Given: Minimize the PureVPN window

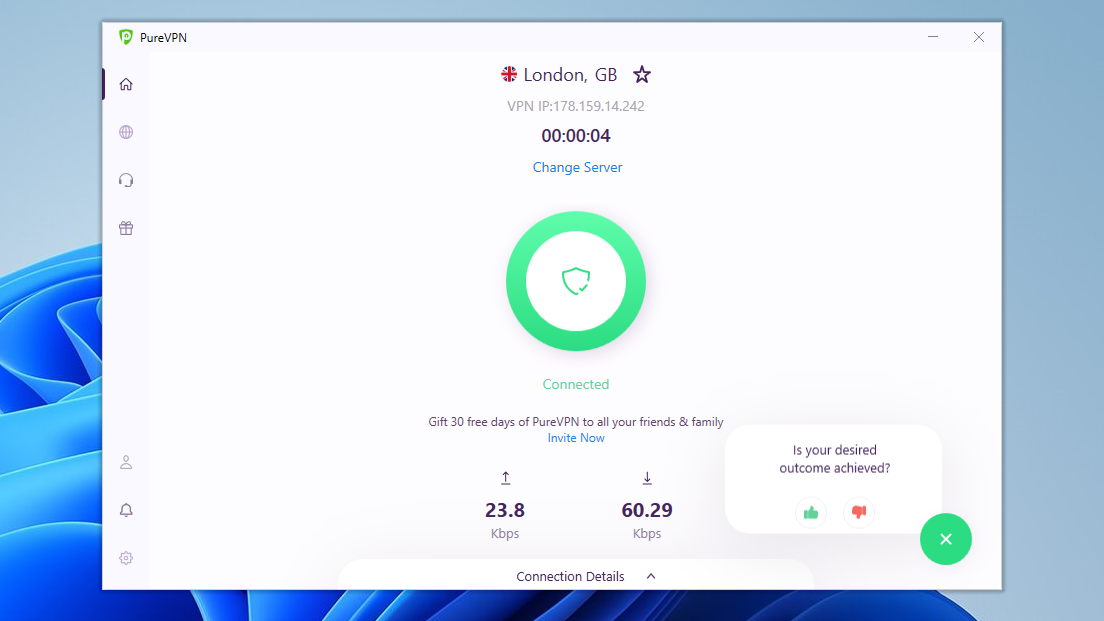Looking at the screenshot, I should coord(933,37).
